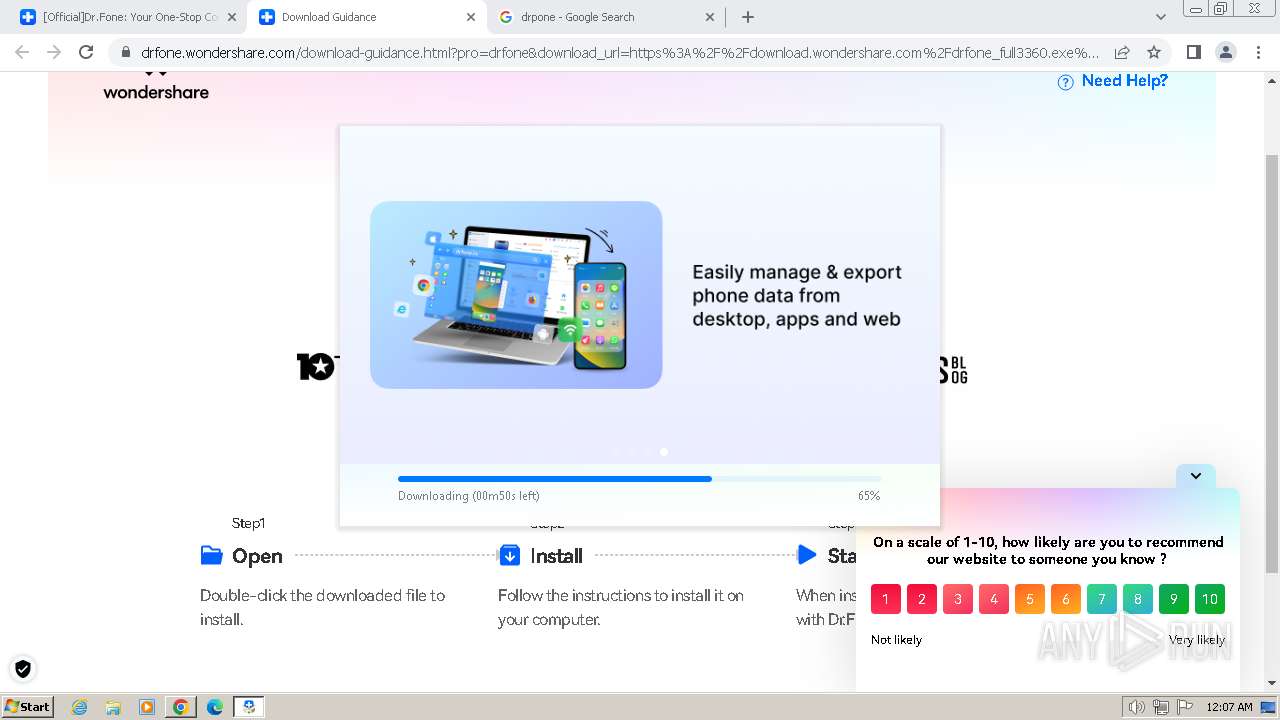Click the browser Forward arrow
The height and width of the screenshot is (720, 1280).
coord(54,52)
